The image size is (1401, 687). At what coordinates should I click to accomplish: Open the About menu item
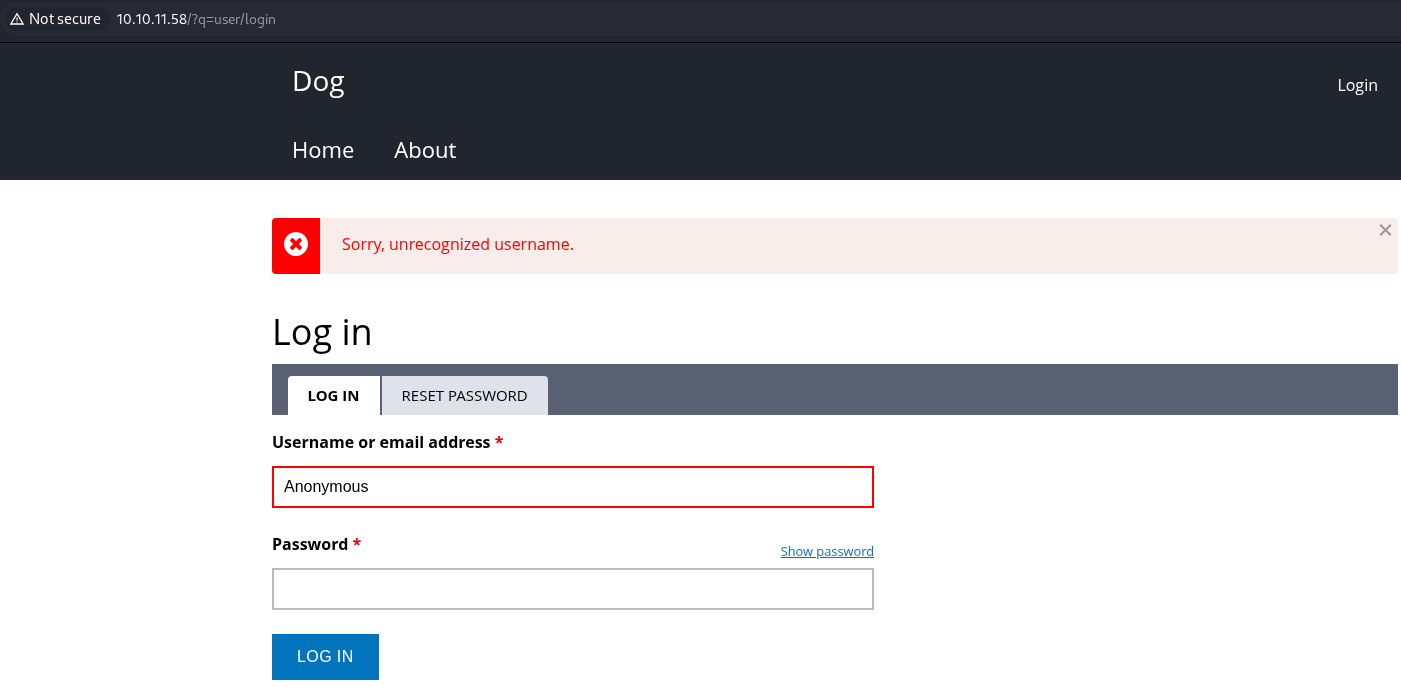425,150
